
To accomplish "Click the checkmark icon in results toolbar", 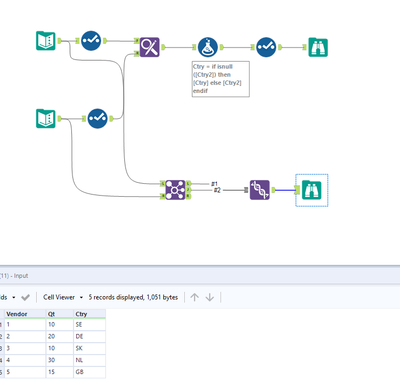I will pos(25,297).
